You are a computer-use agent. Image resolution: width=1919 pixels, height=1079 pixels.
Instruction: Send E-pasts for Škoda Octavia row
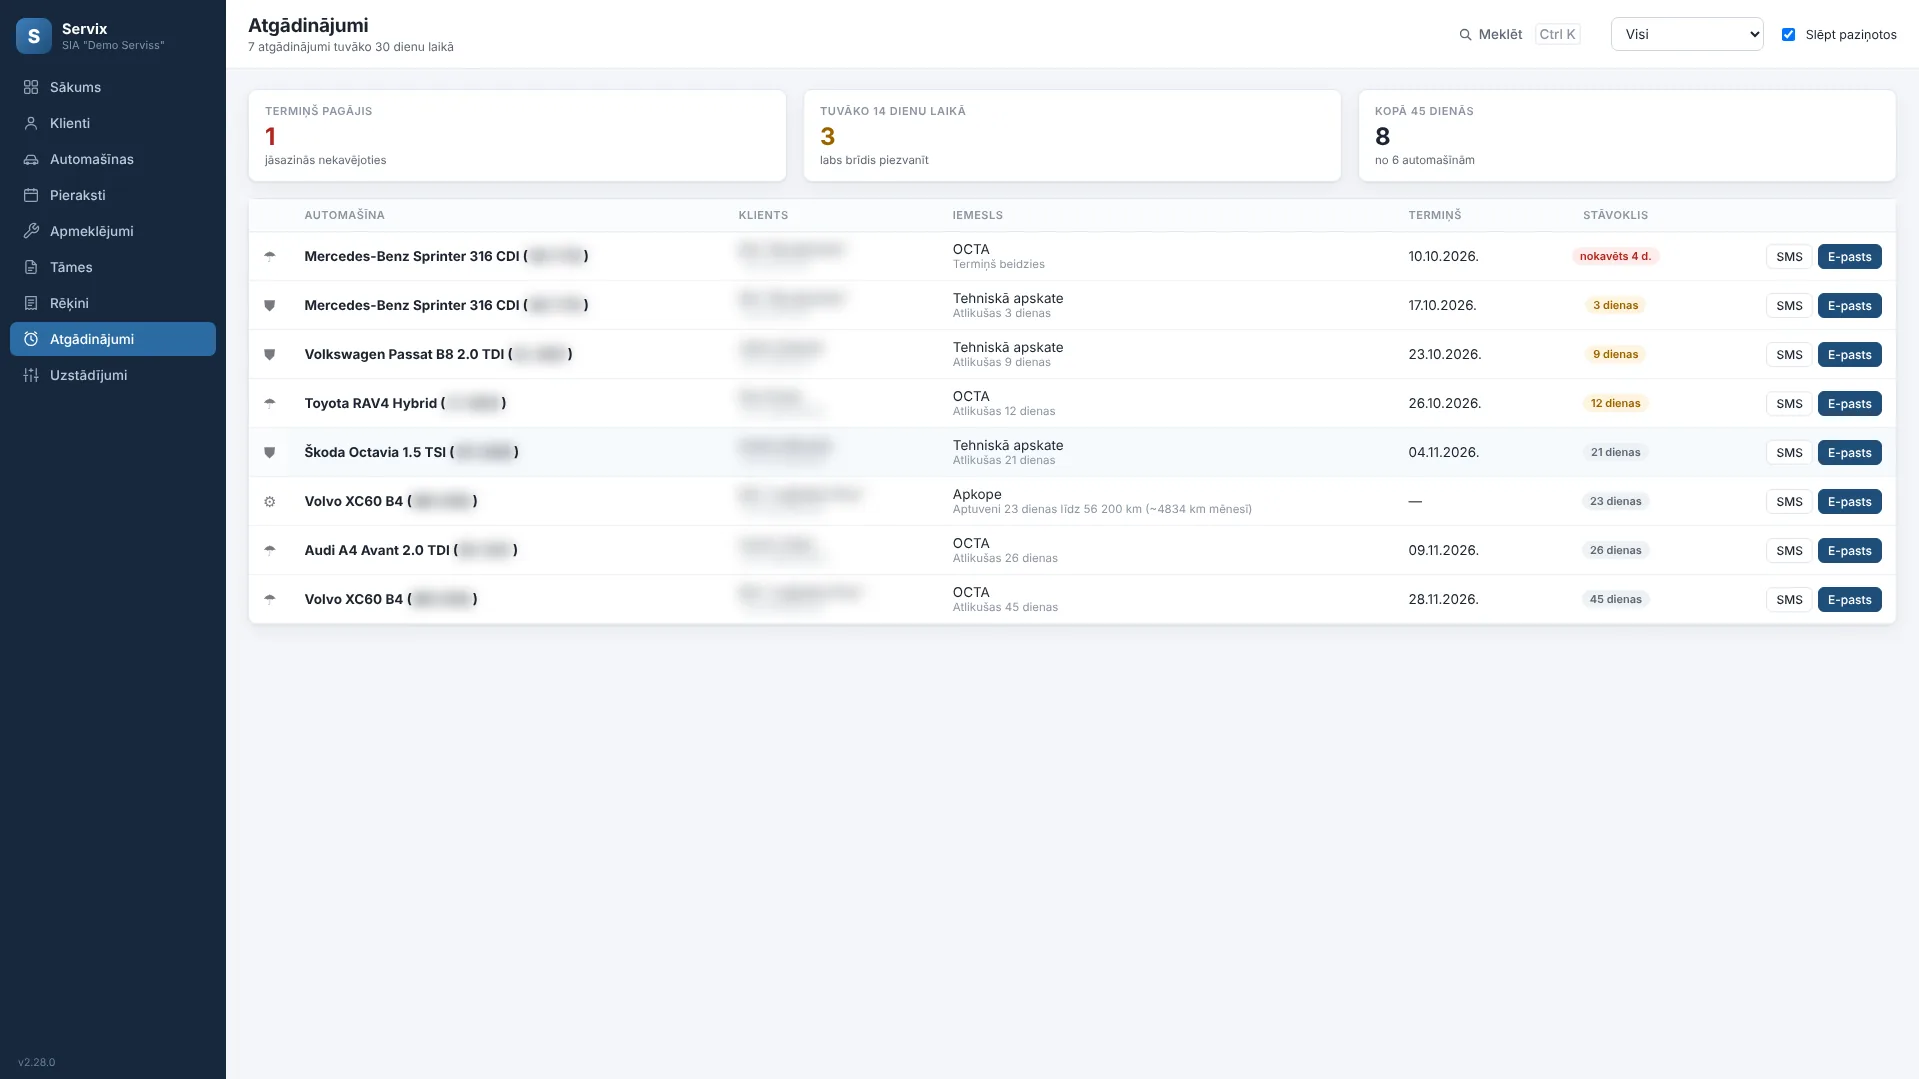[1849, 453]
